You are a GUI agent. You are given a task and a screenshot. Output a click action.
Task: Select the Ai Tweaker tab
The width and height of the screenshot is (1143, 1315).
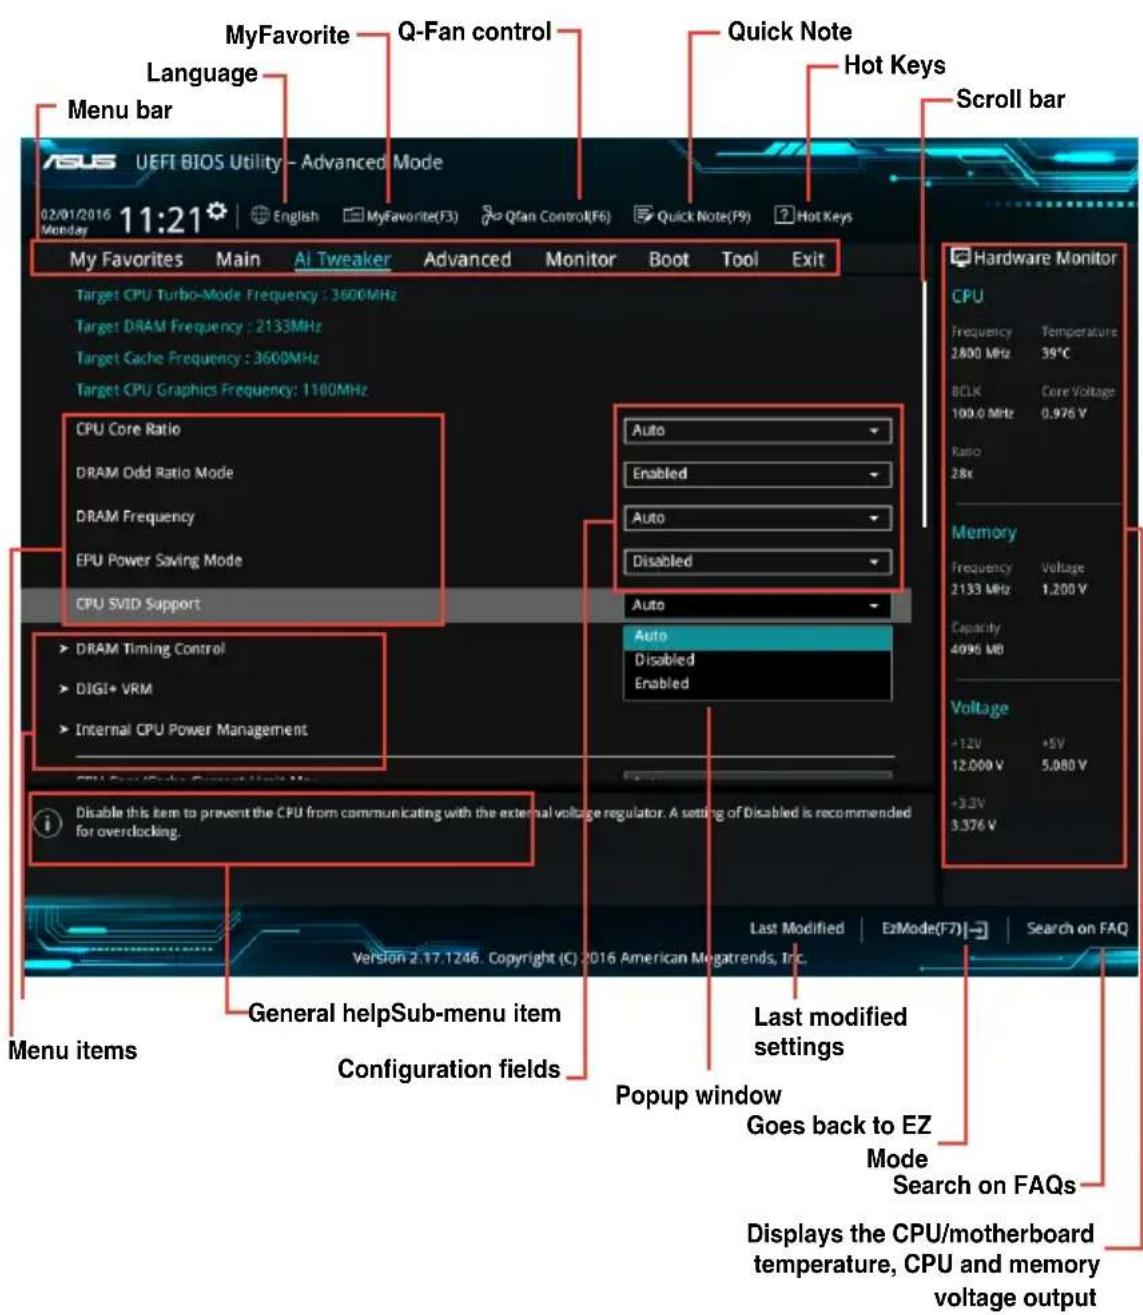342,260
